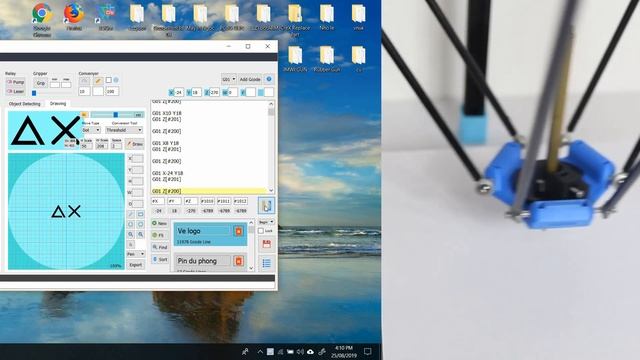
Task: Toggle the Y axis checkbox
Action: [189, 93]
